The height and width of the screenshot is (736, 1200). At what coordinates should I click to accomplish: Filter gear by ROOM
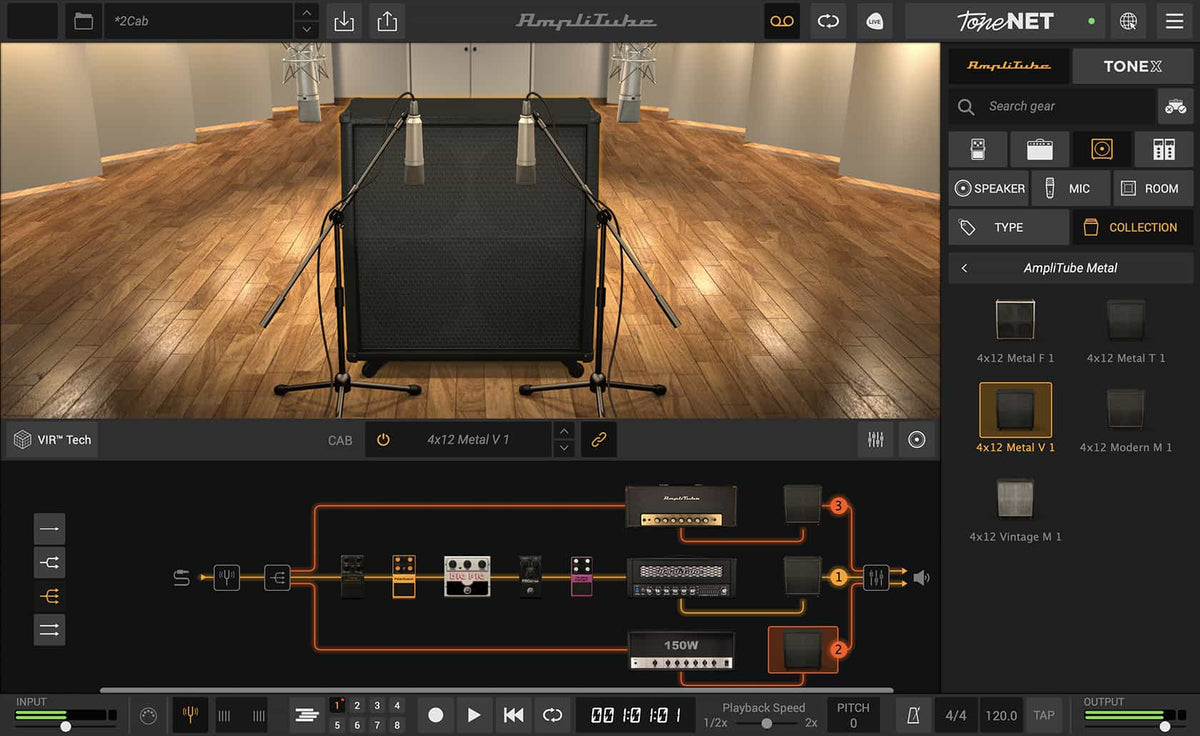pyautogui.click(x=1153, y=188)
